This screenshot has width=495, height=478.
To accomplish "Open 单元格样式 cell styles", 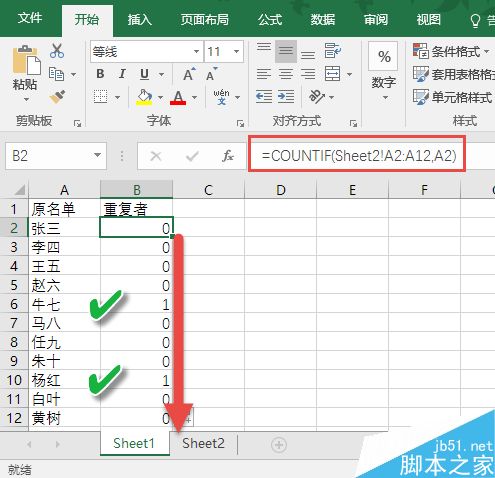I will click(452, 97).
